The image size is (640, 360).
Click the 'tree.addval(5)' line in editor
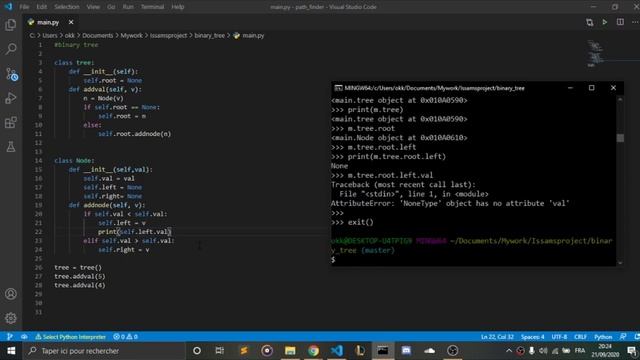point(80,276)
